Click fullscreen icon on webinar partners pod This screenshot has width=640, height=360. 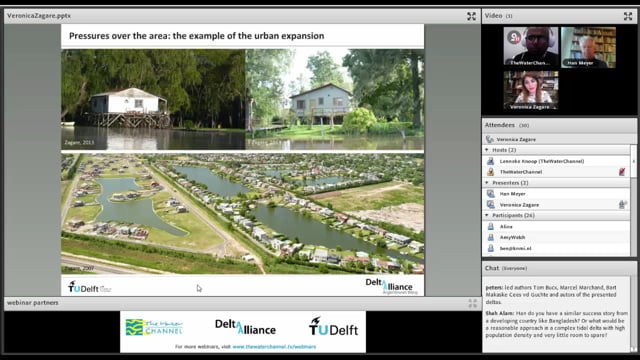[472, 303]
